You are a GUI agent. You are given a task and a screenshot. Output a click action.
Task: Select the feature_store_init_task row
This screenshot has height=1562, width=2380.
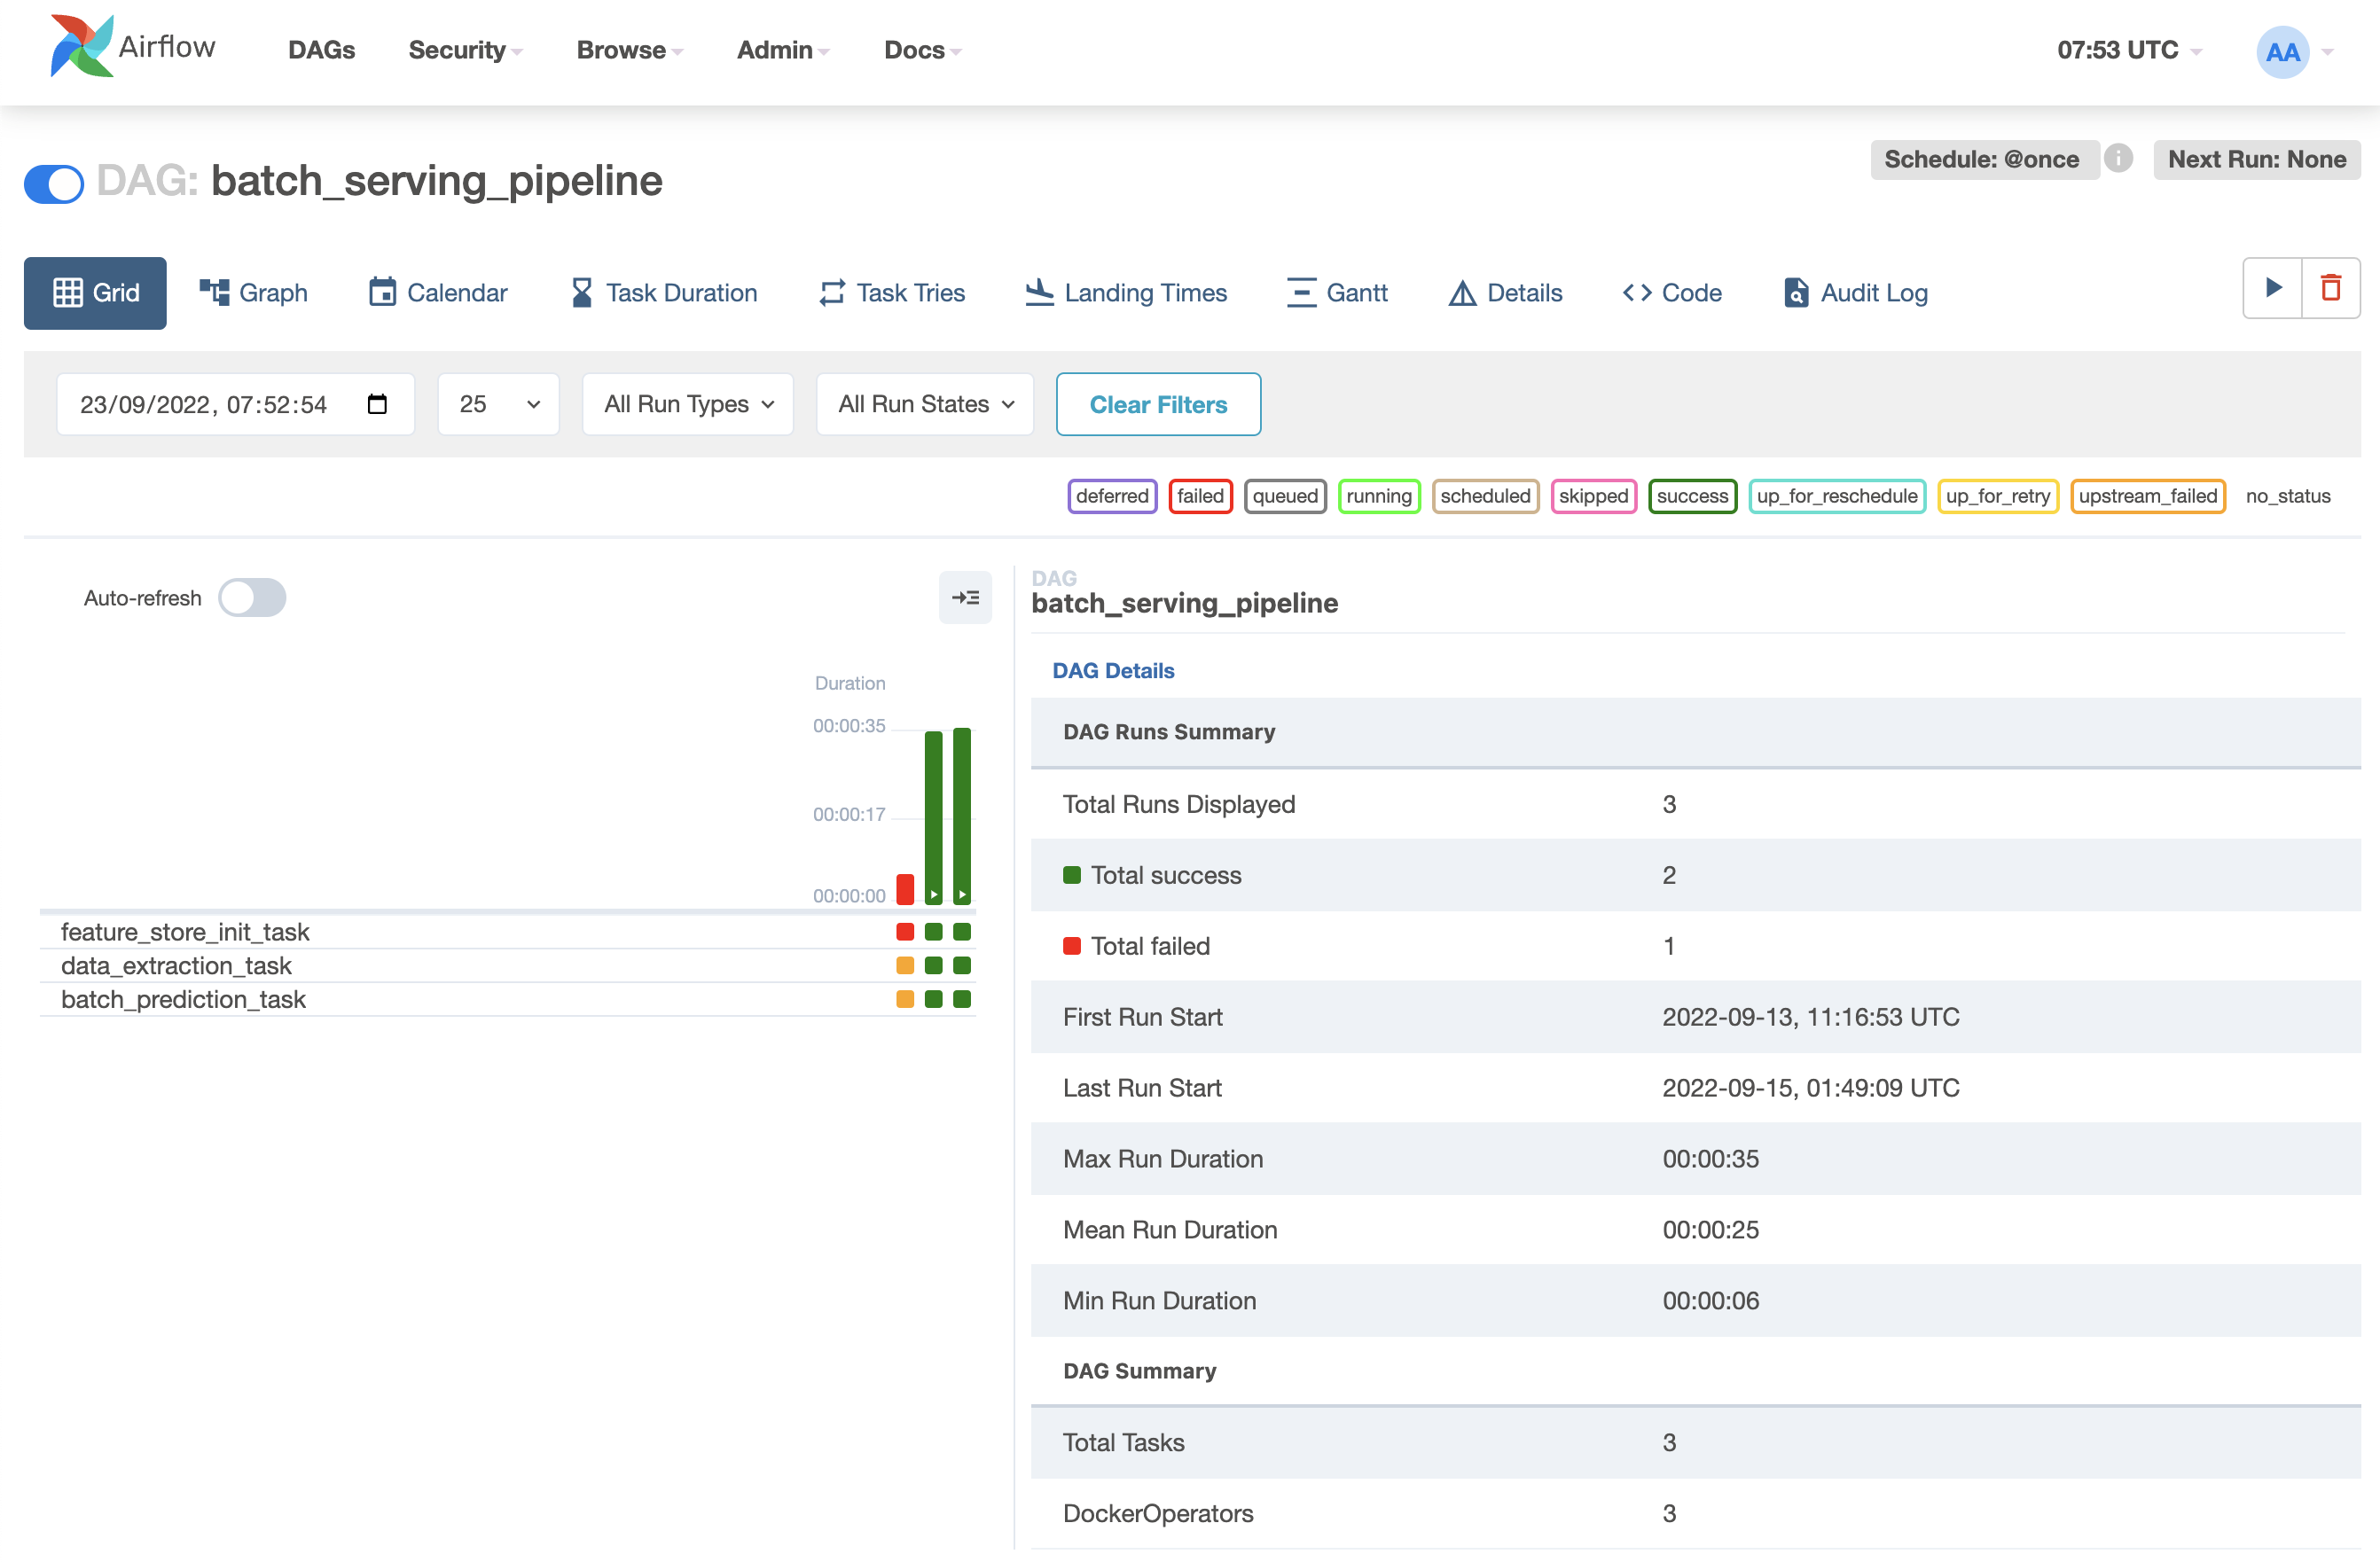point(508,932)
